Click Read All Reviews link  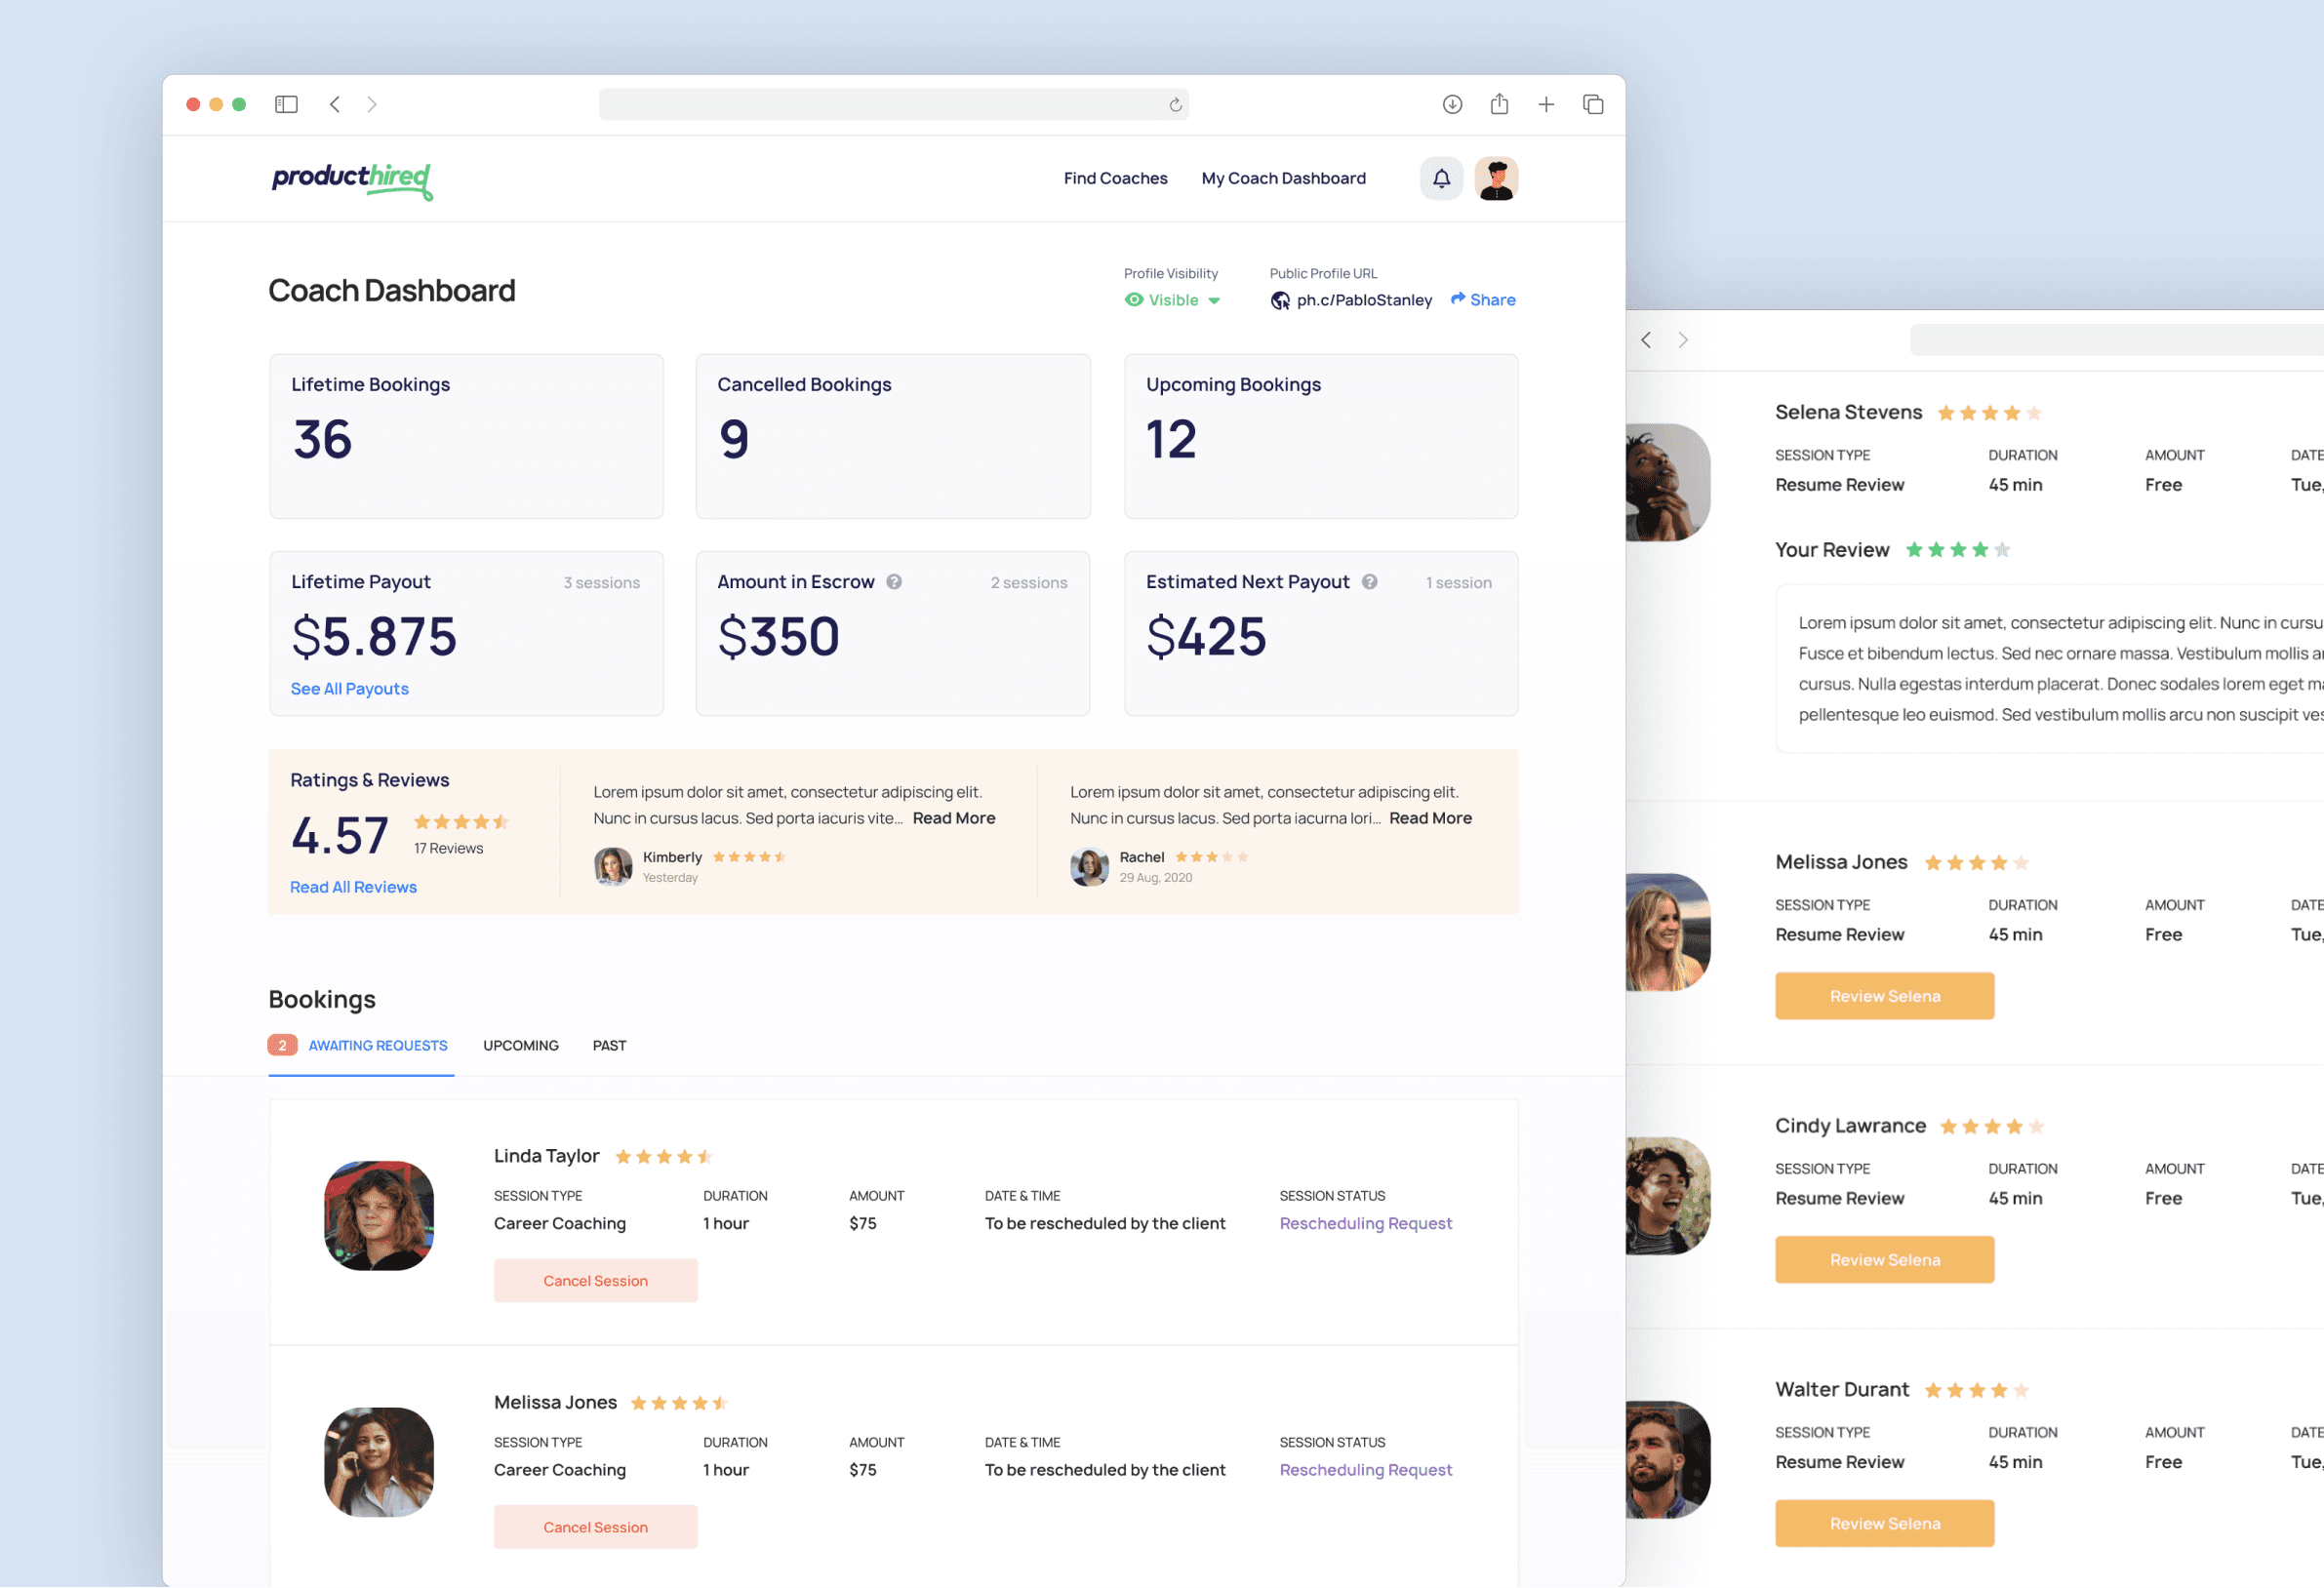click(353, 888)
